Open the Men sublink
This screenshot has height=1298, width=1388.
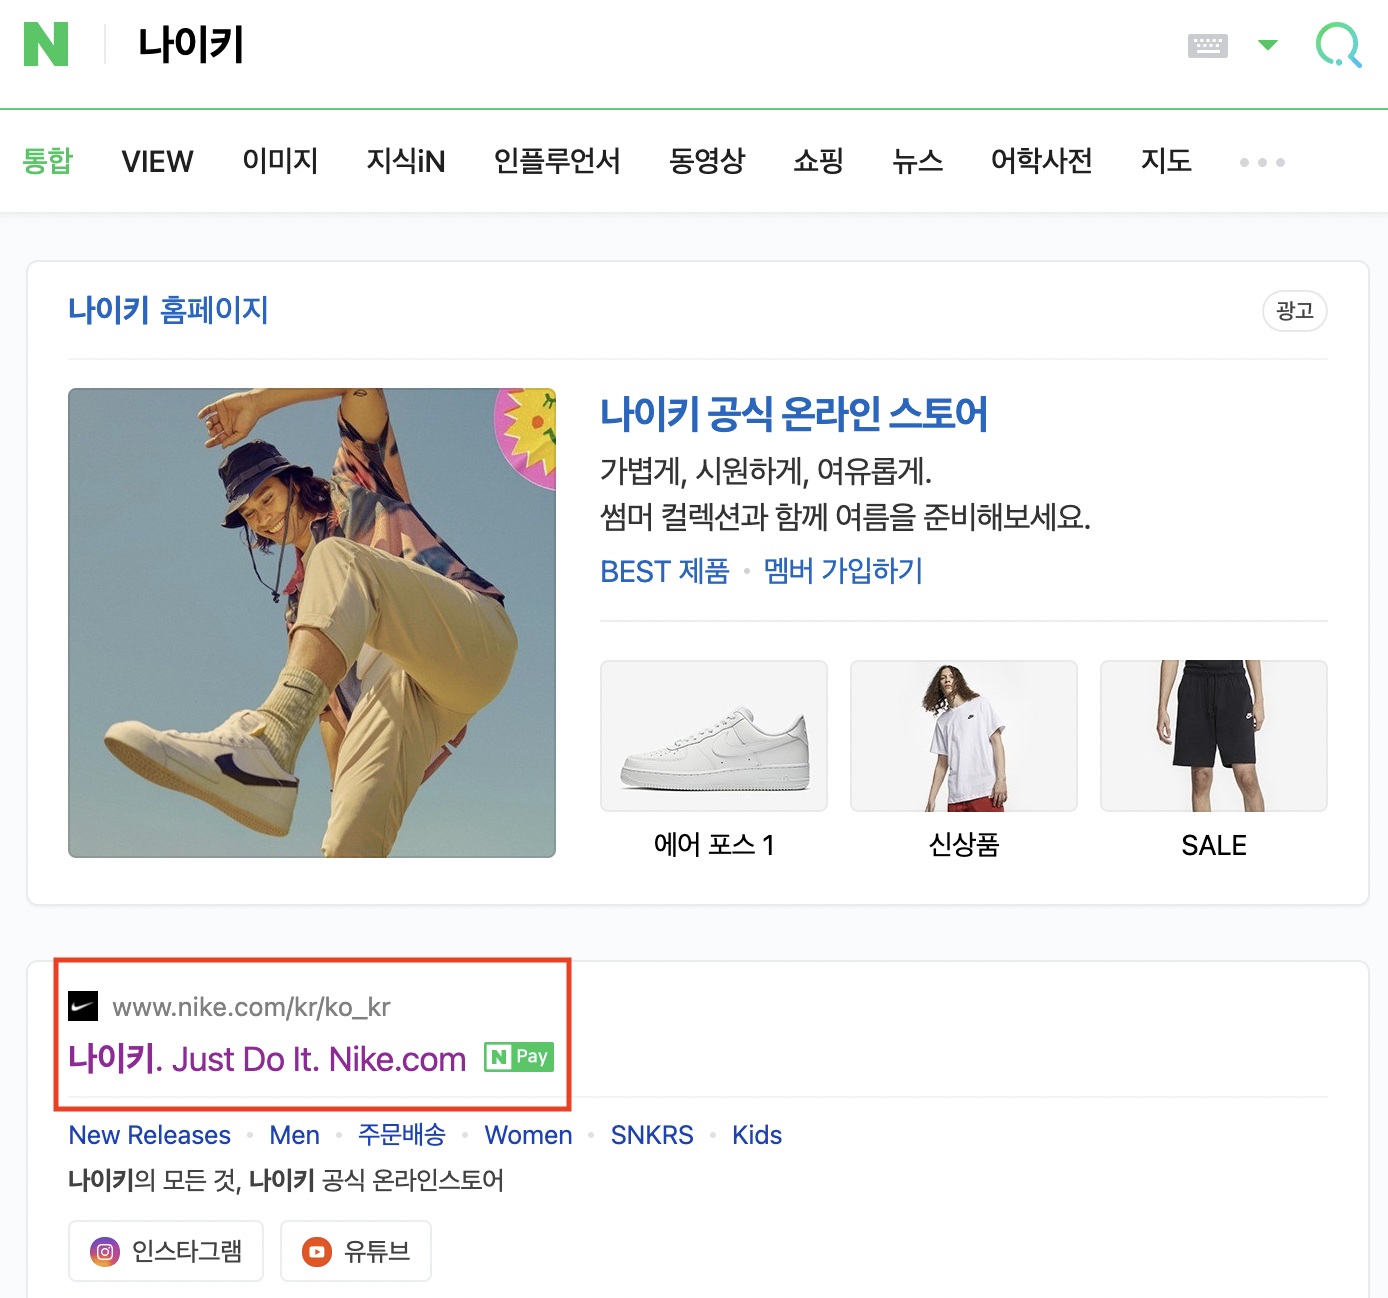click(295, 1135)
